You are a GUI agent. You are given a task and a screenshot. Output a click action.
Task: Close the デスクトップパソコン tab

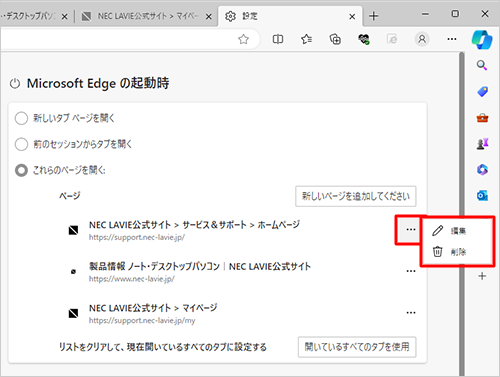65,16
